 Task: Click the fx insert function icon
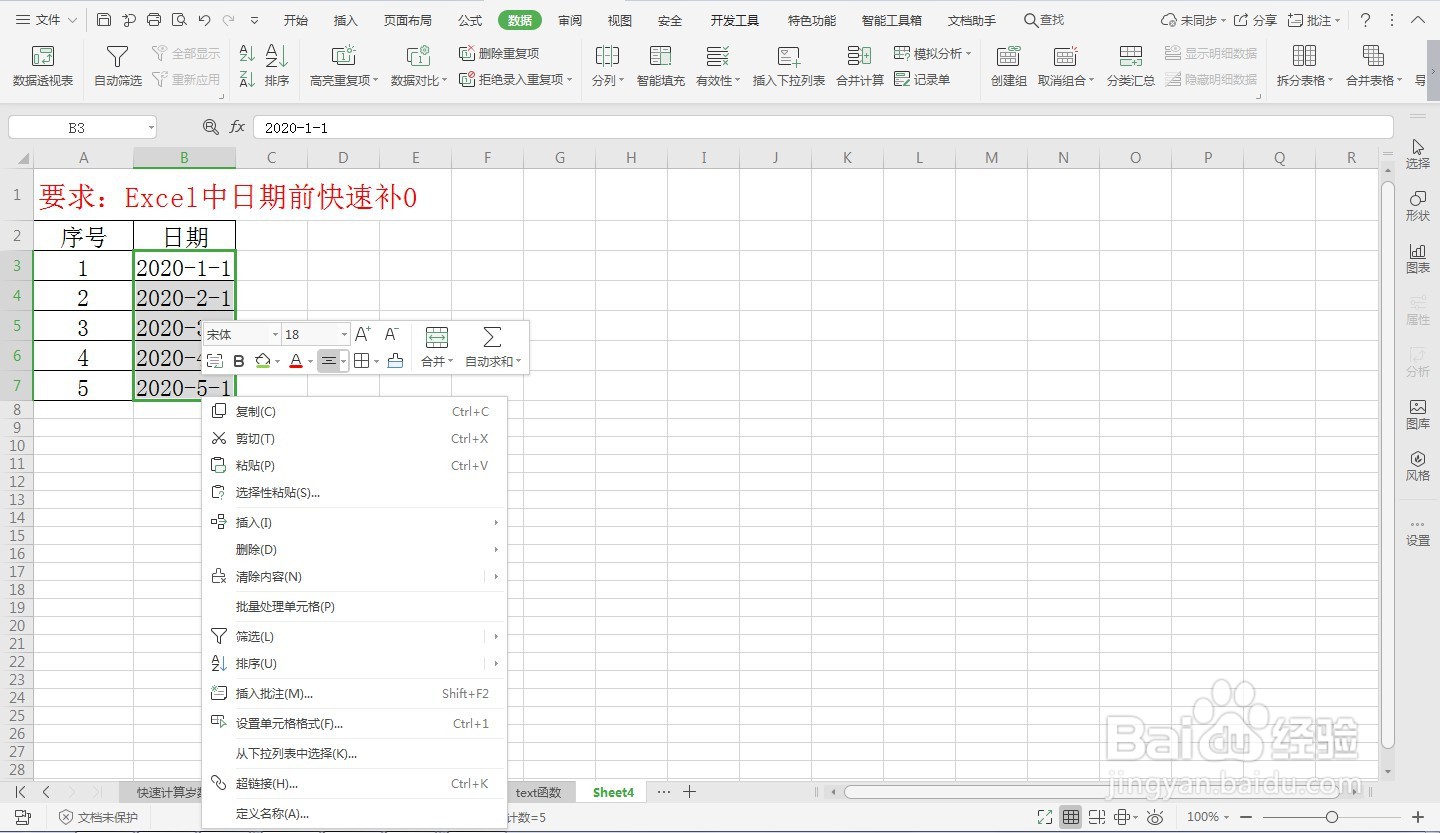point(237,127)
